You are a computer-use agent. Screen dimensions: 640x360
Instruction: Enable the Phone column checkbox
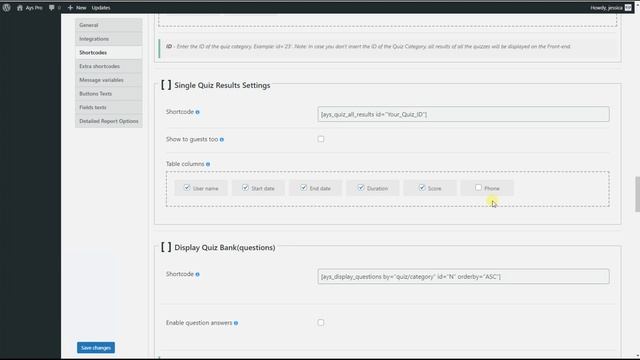(478, 188)
